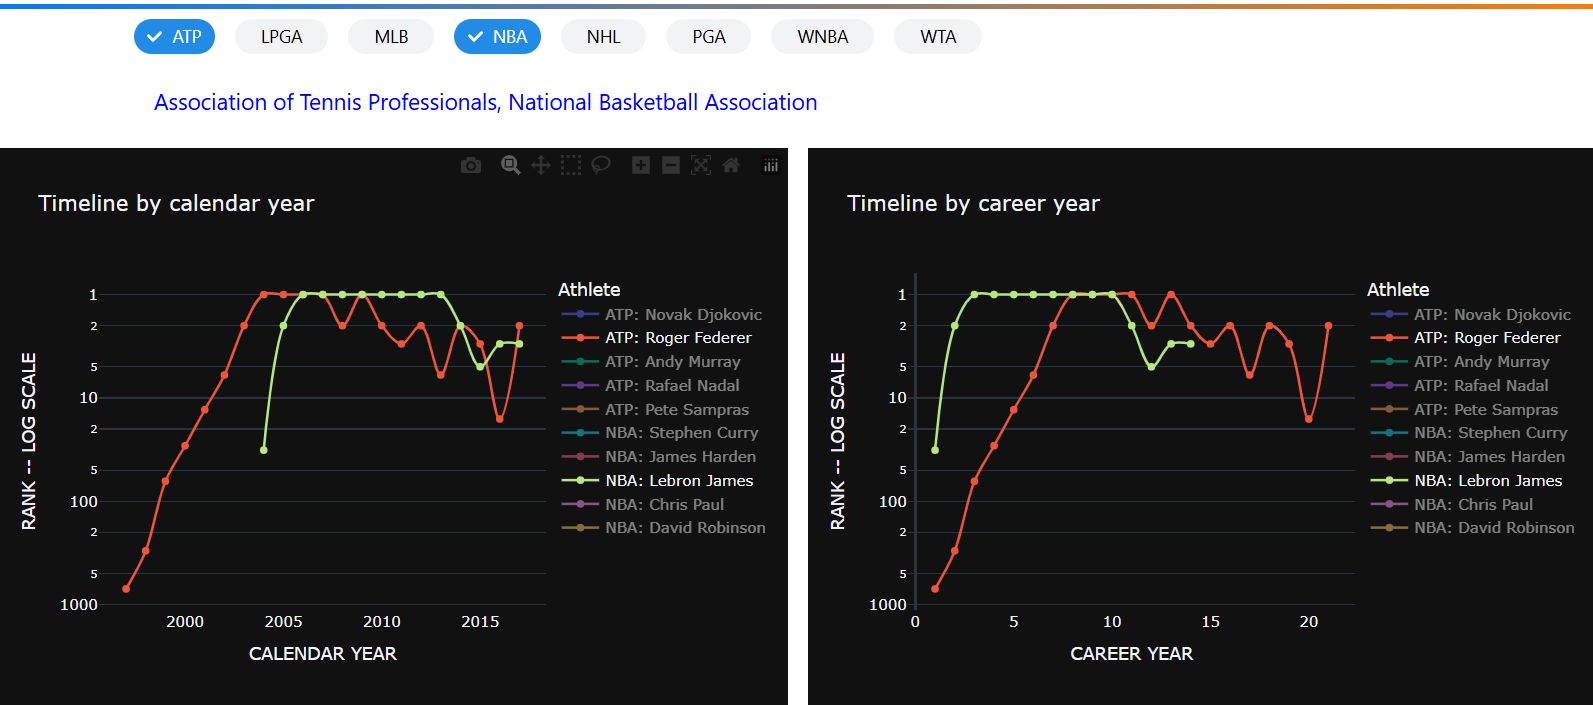Click the Autoscale axes icon
Screen dimensions: 1593x705
coord(701,165)
